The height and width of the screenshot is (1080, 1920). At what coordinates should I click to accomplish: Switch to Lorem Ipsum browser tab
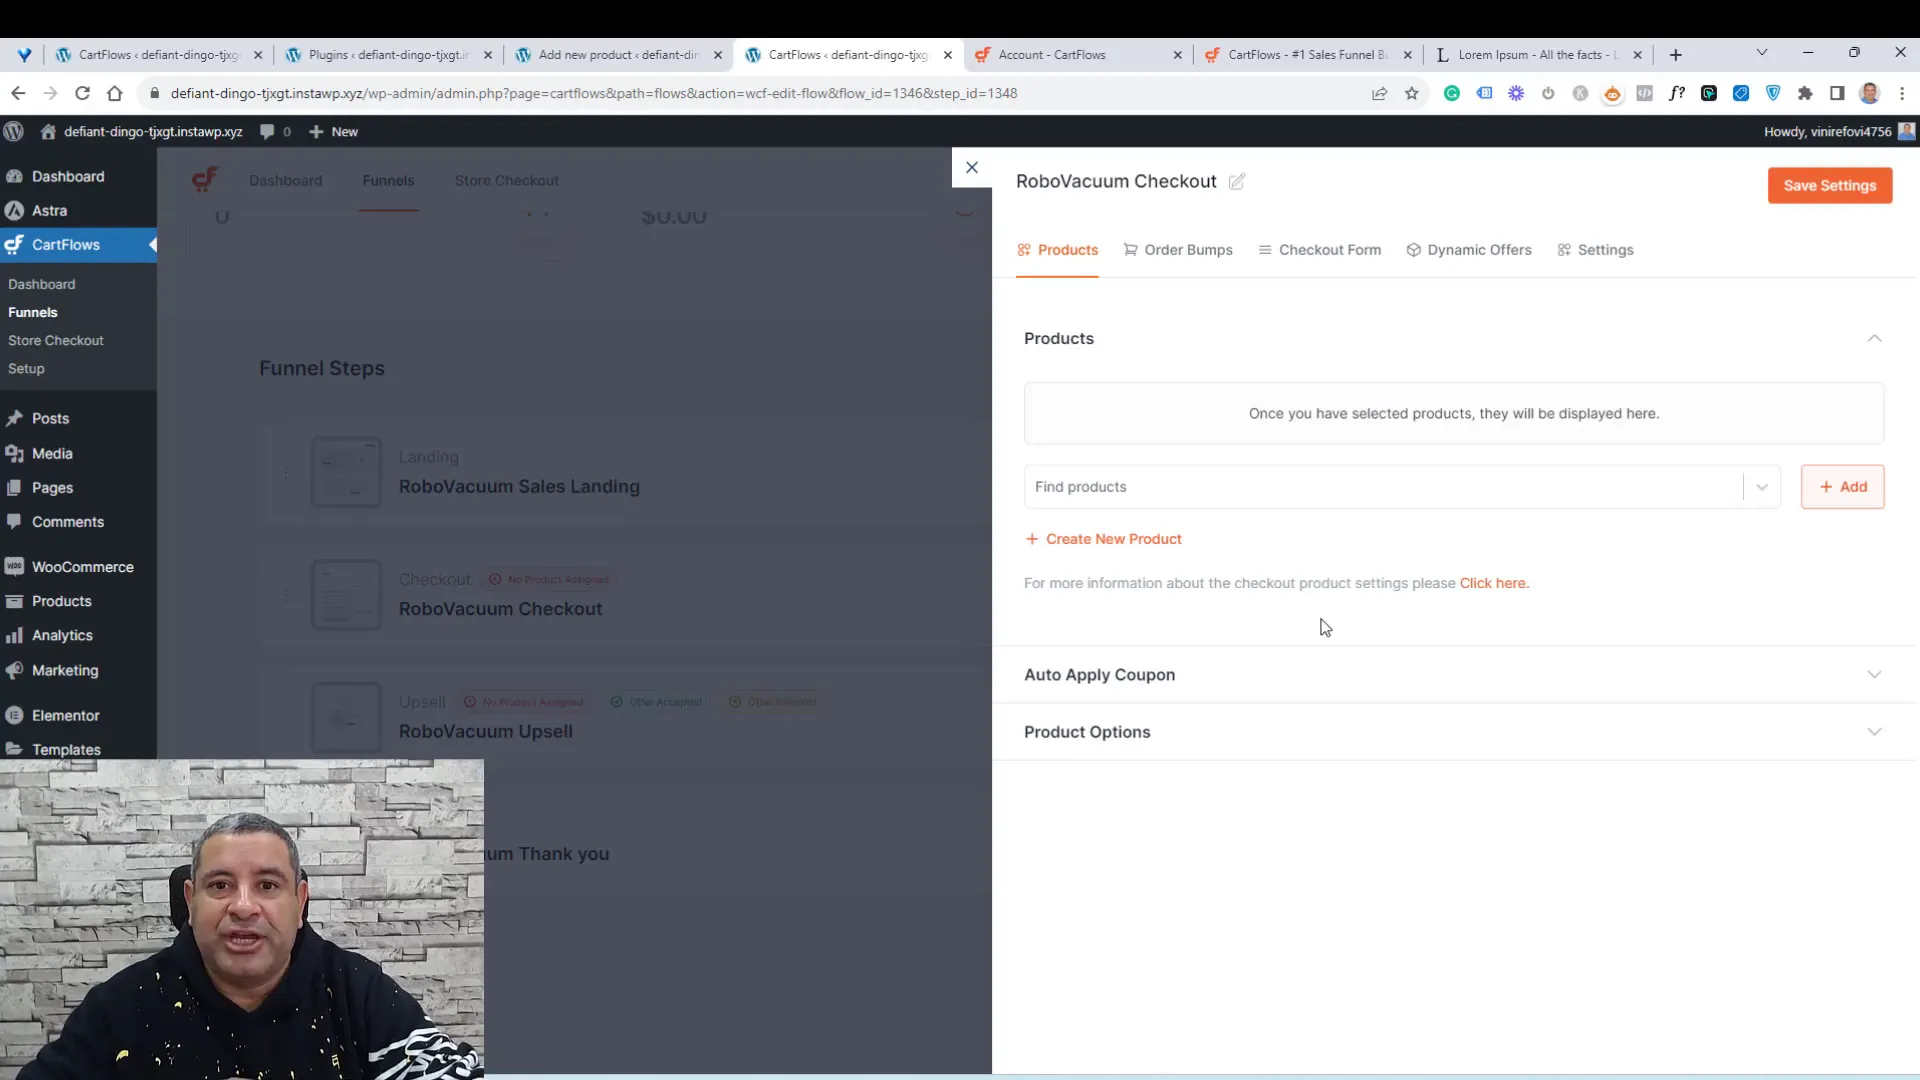click(1538, 55)
